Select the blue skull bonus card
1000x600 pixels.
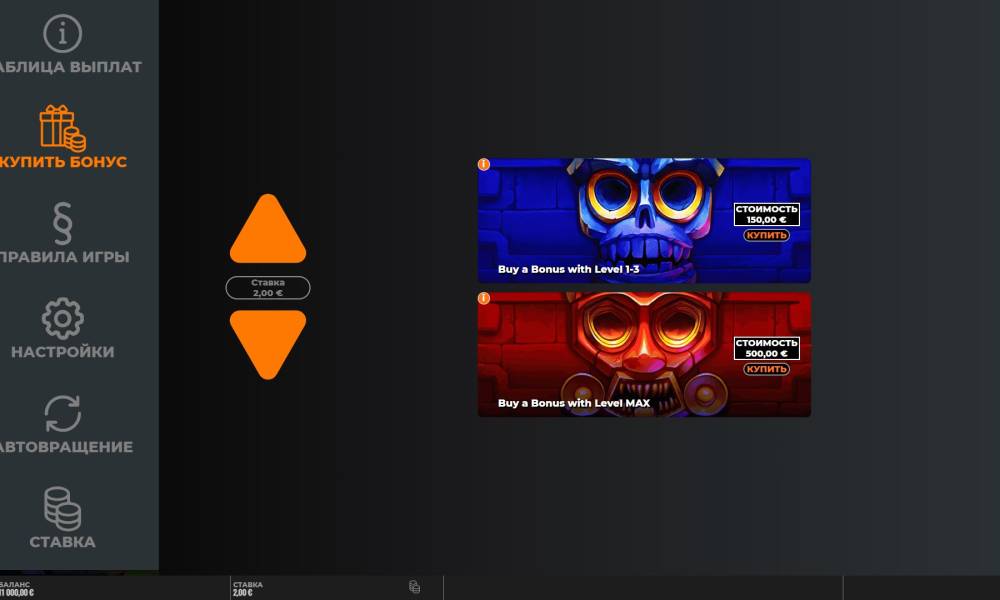click(x=644, y=221)
